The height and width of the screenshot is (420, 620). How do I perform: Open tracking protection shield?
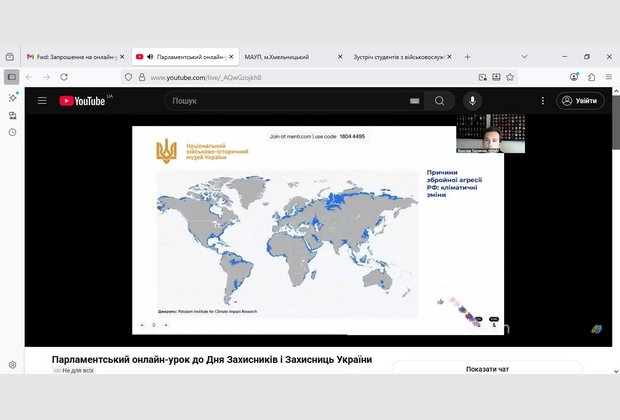pos(128,77)
